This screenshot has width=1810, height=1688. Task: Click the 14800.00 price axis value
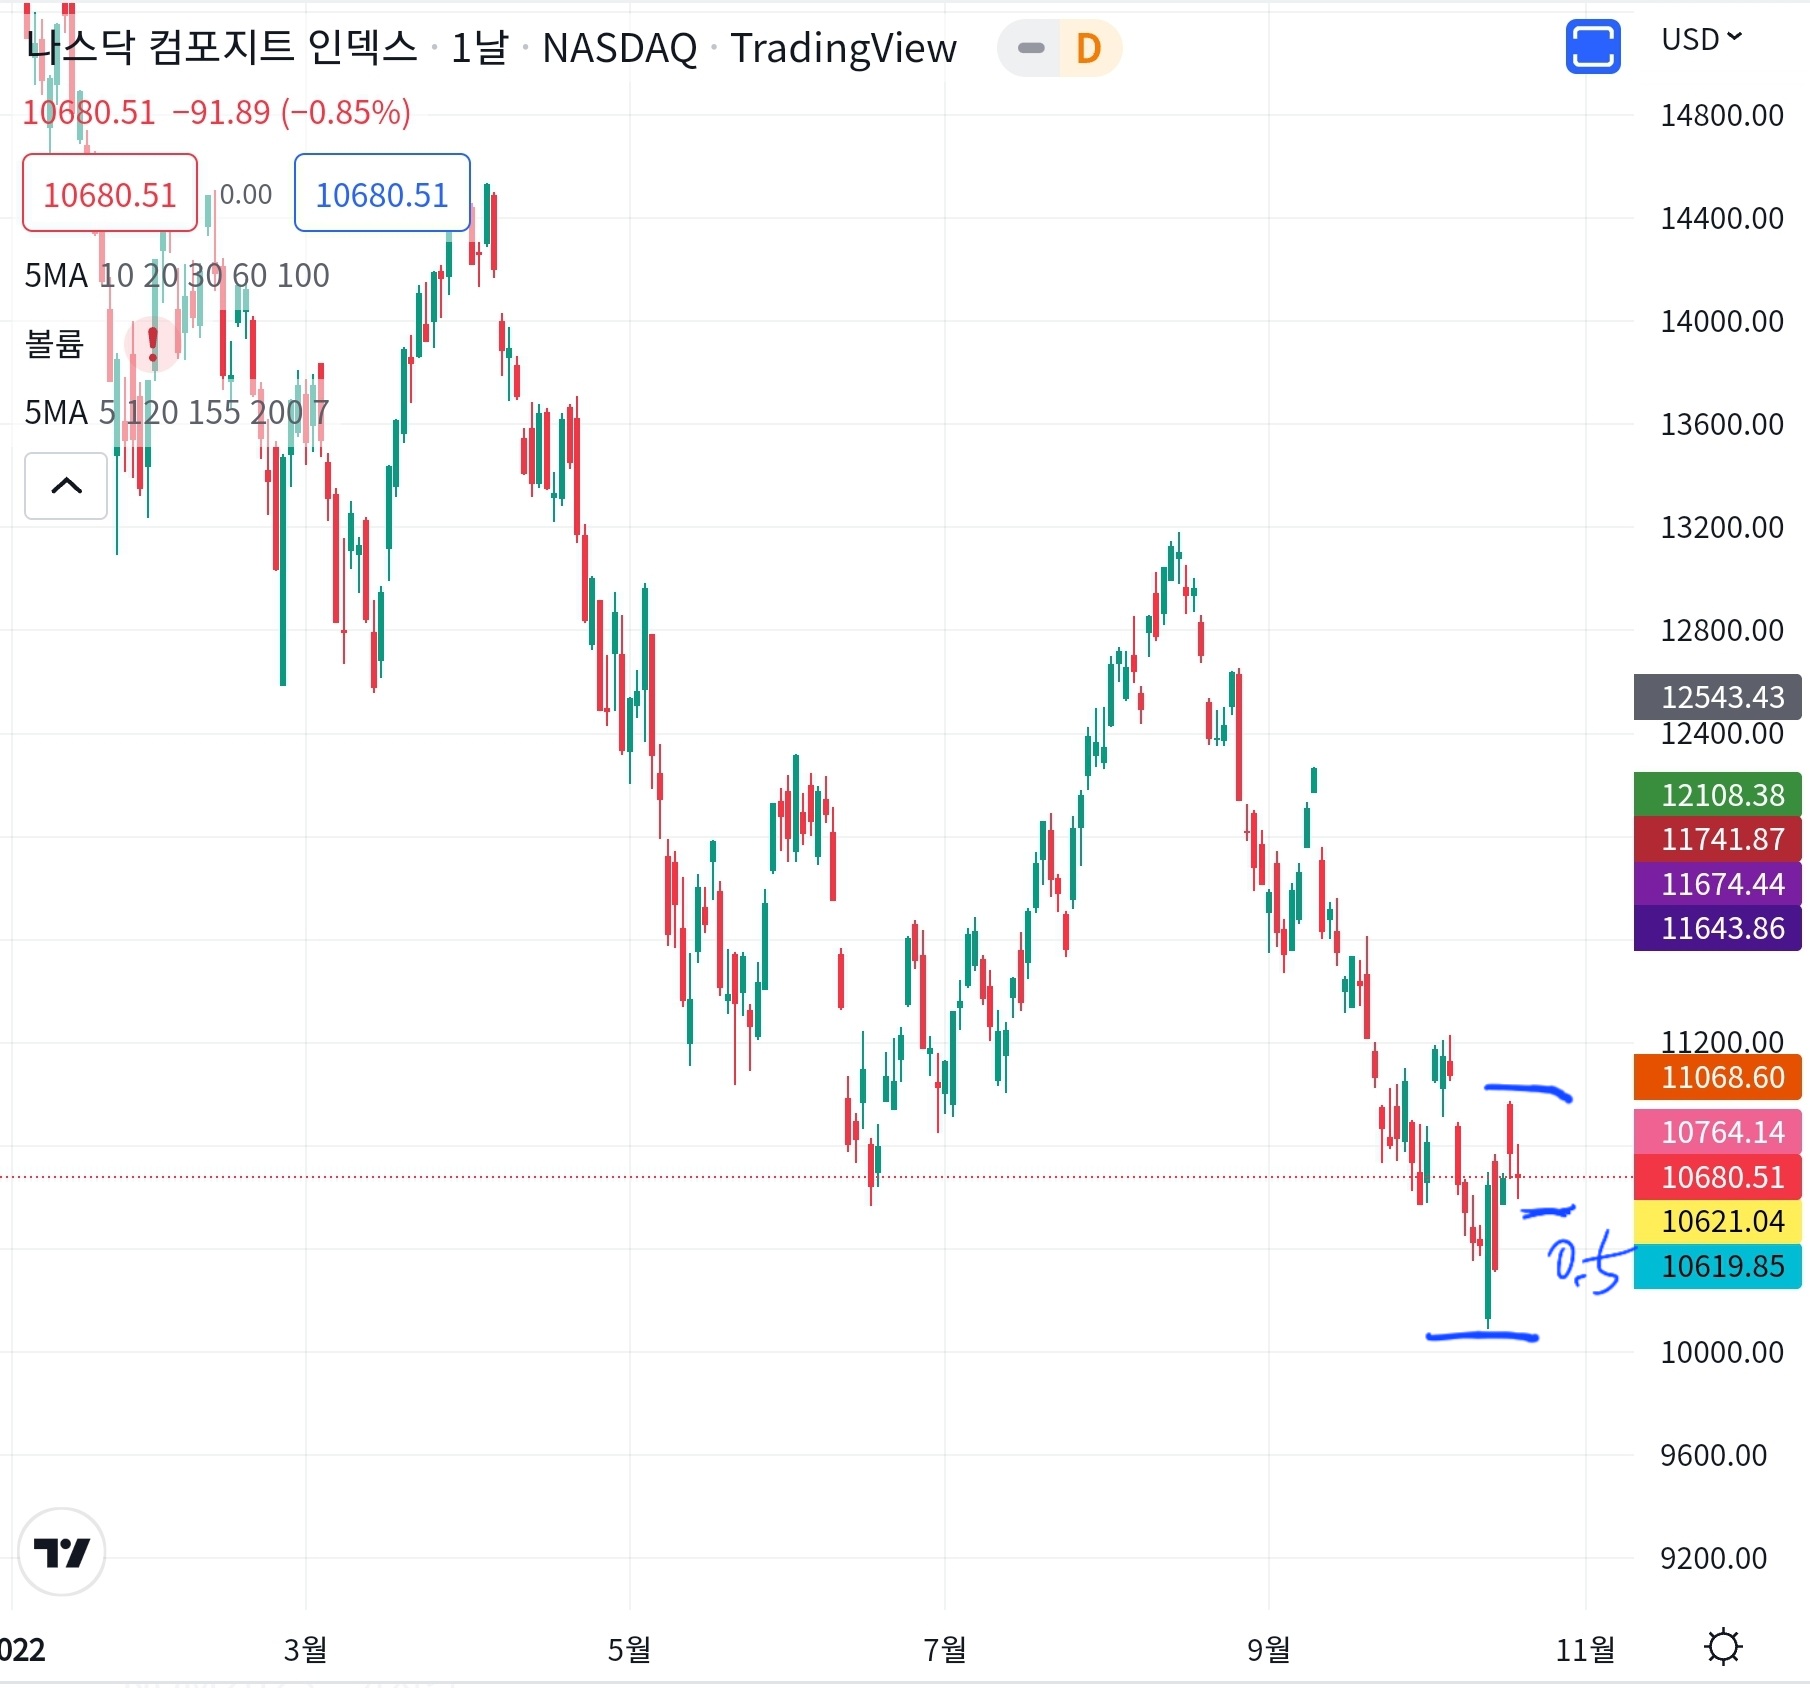point(1722,115)
